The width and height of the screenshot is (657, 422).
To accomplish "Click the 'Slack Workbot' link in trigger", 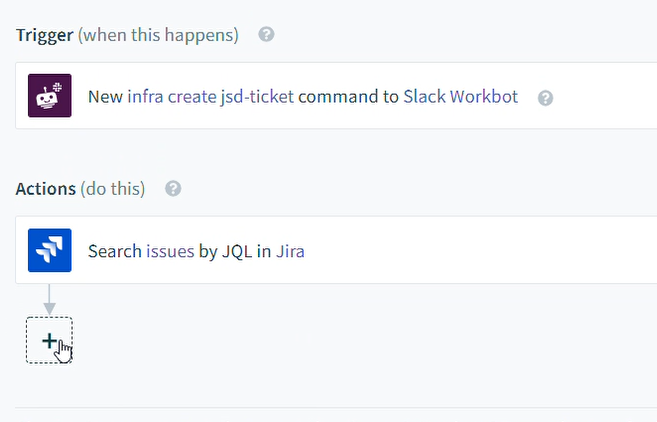I will [x=460, y=97].
